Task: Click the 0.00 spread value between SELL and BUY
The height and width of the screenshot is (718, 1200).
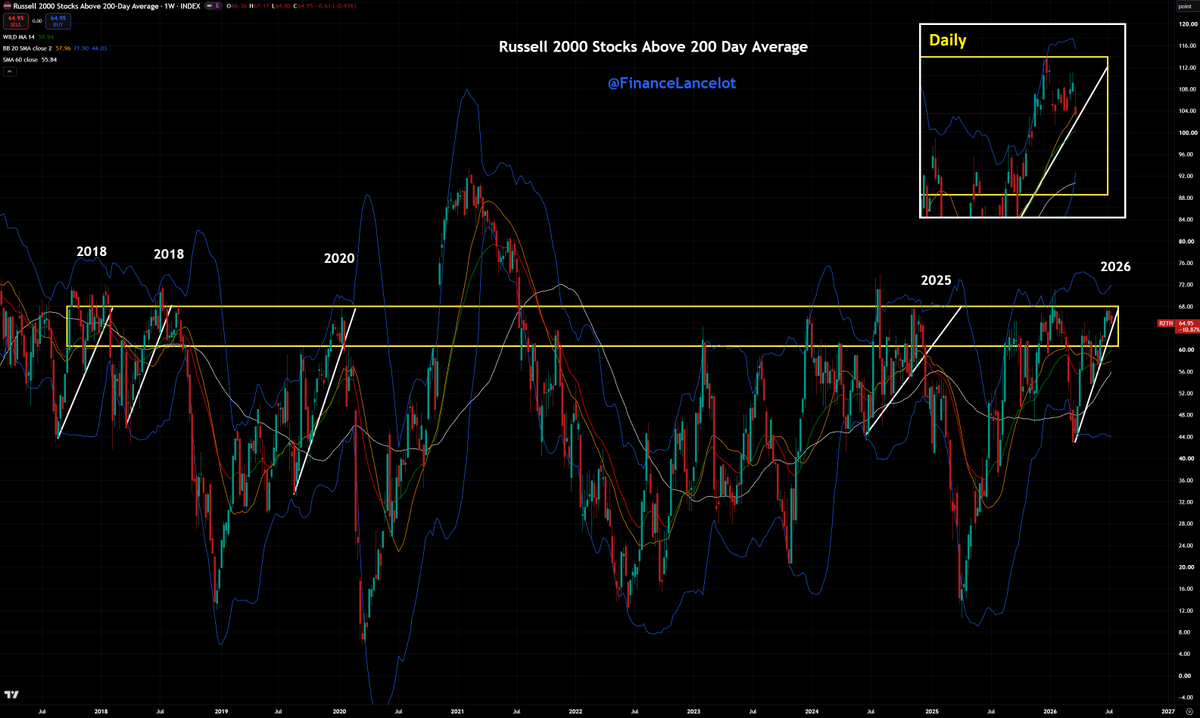Action: point(37,21)
